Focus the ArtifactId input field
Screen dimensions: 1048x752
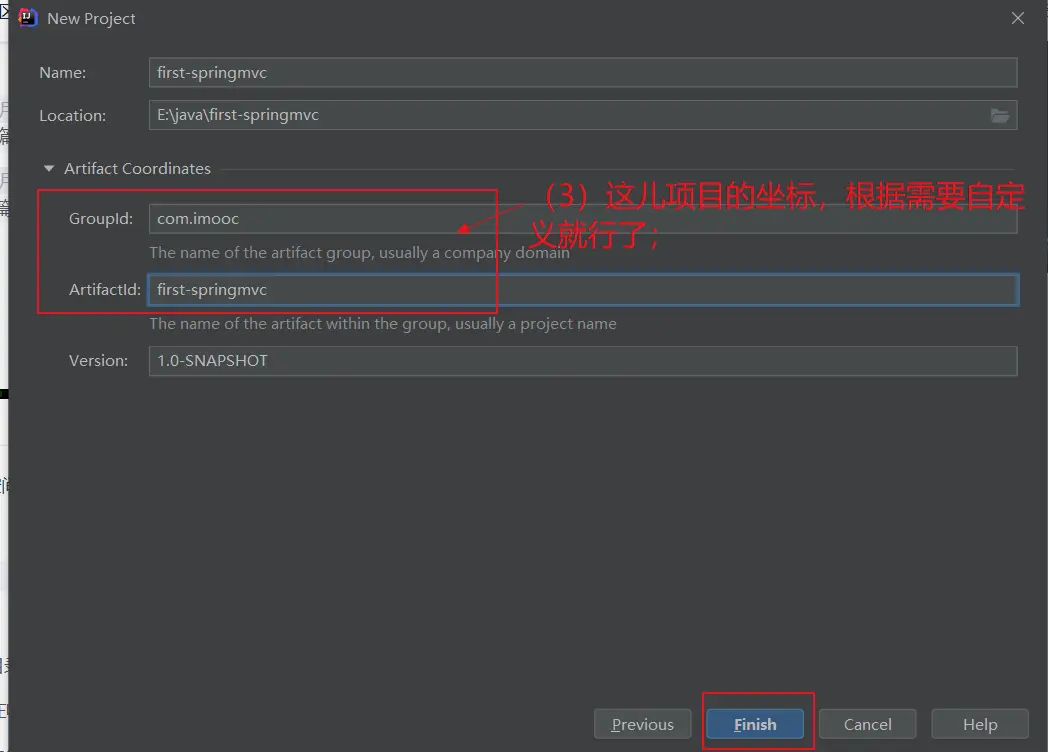click(x=583, y=289)
